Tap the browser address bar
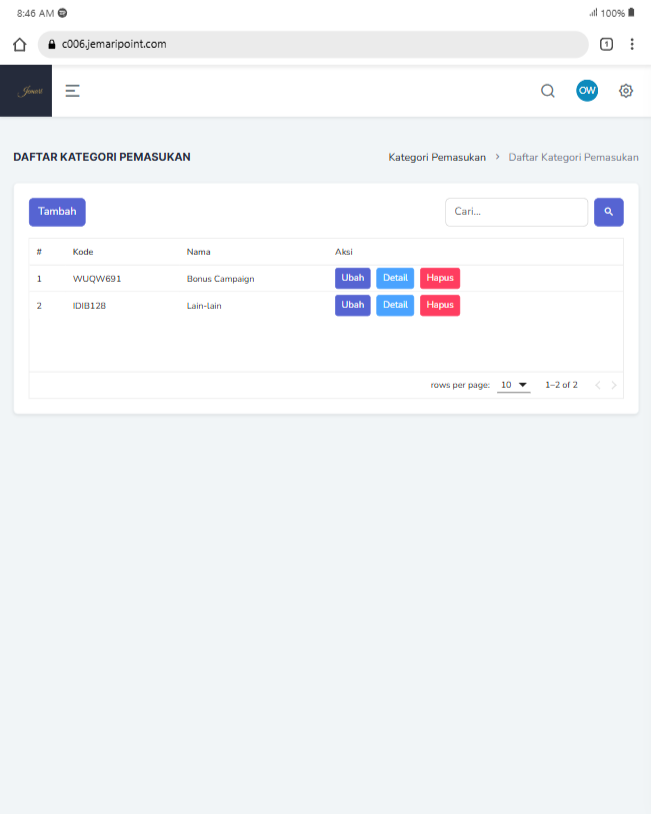Image resolution: width=651 pixels, height=814 pixels. click(x=312, y=44)
